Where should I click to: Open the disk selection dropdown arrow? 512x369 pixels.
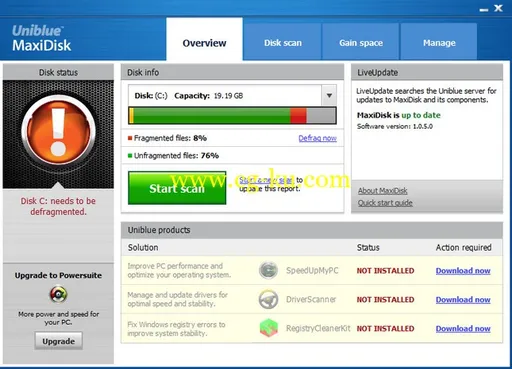(329, 96)
